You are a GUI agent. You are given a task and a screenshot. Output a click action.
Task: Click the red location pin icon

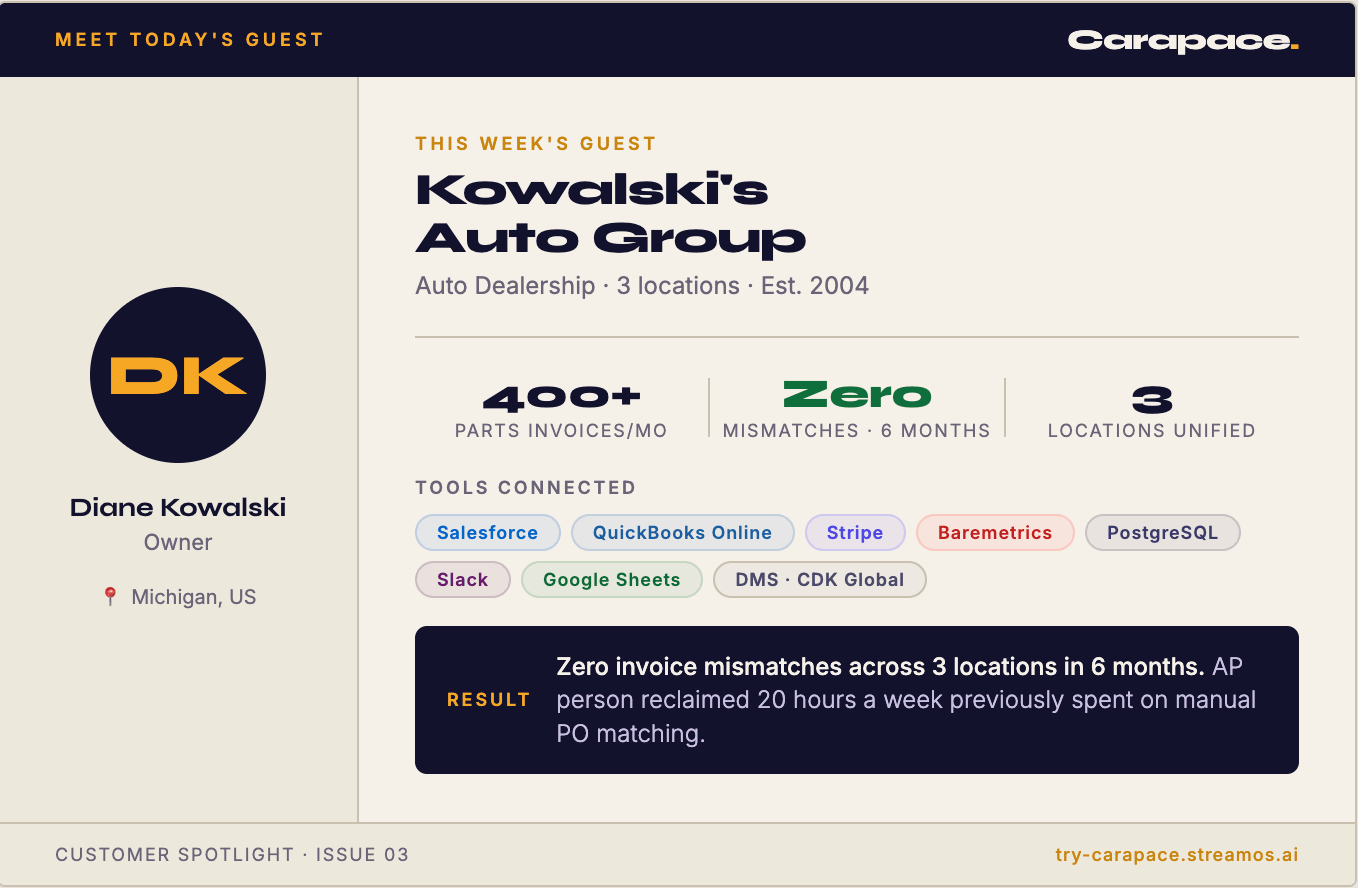coord(110,597)
